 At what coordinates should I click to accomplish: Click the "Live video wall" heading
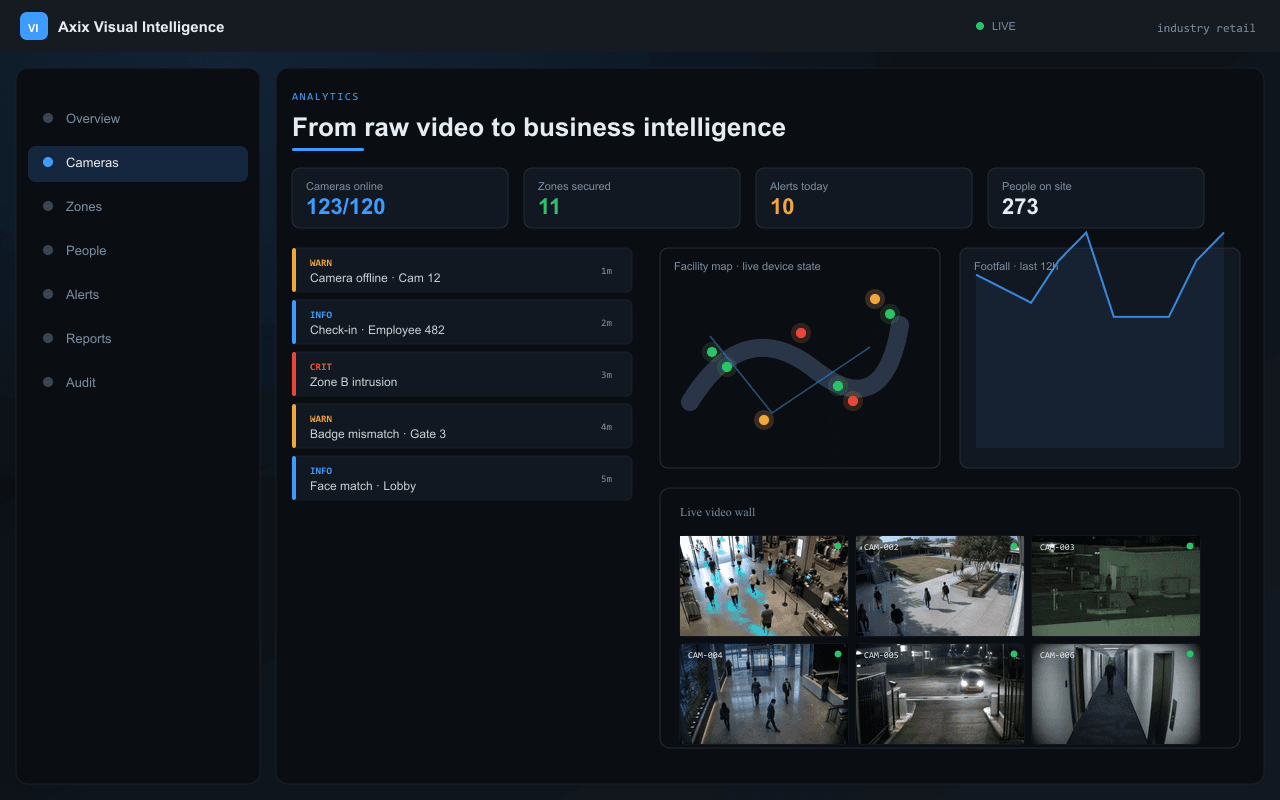tap(718, 512)
